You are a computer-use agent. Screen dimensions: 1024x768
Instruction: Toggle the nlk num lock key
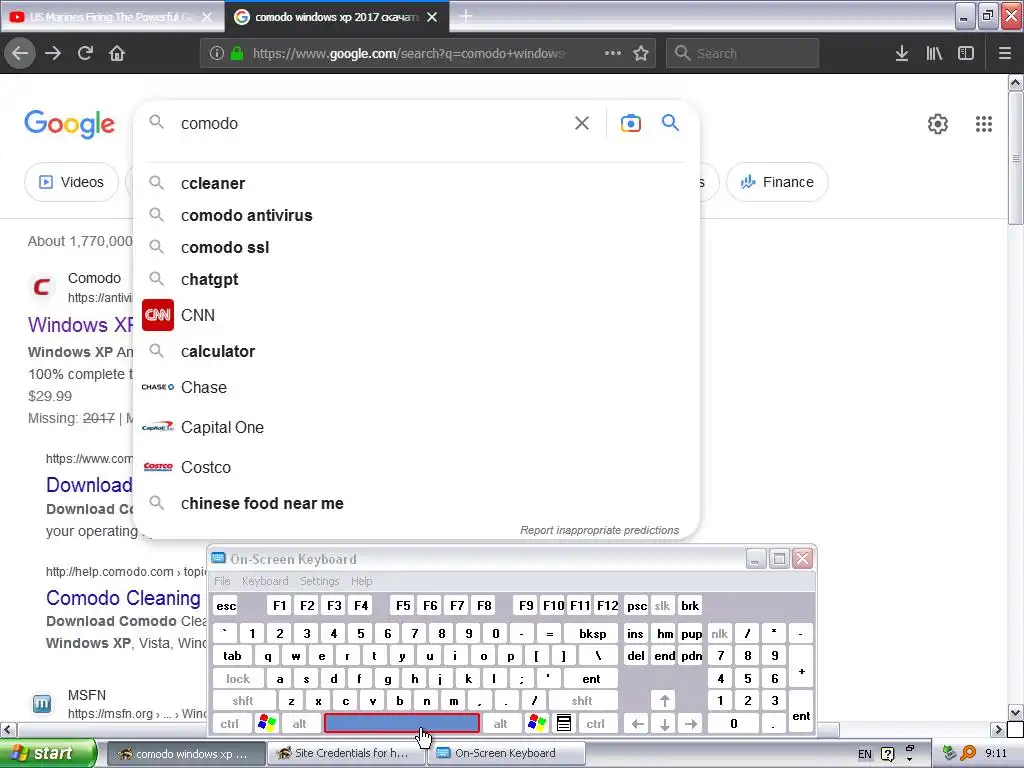(719, 633)
